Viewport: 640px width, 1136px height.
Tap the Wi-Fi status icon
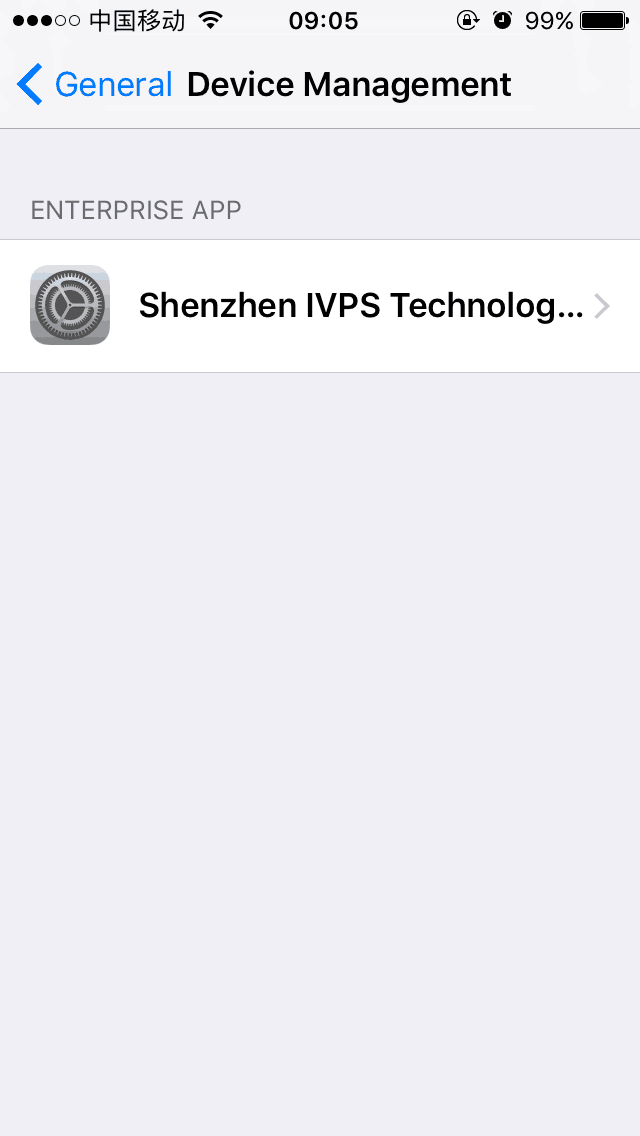pos(210,20)
